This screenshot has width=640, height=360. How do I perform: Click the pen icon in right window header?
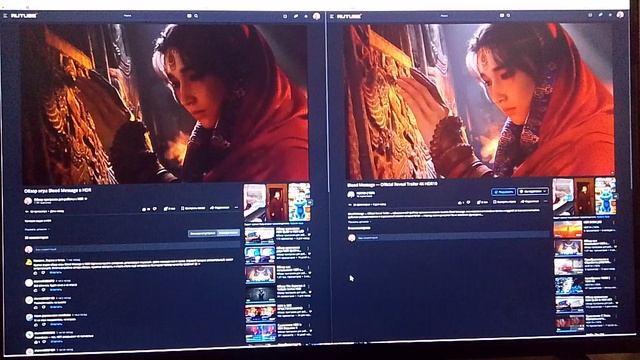pyautogui.click(x=600, y=15)
